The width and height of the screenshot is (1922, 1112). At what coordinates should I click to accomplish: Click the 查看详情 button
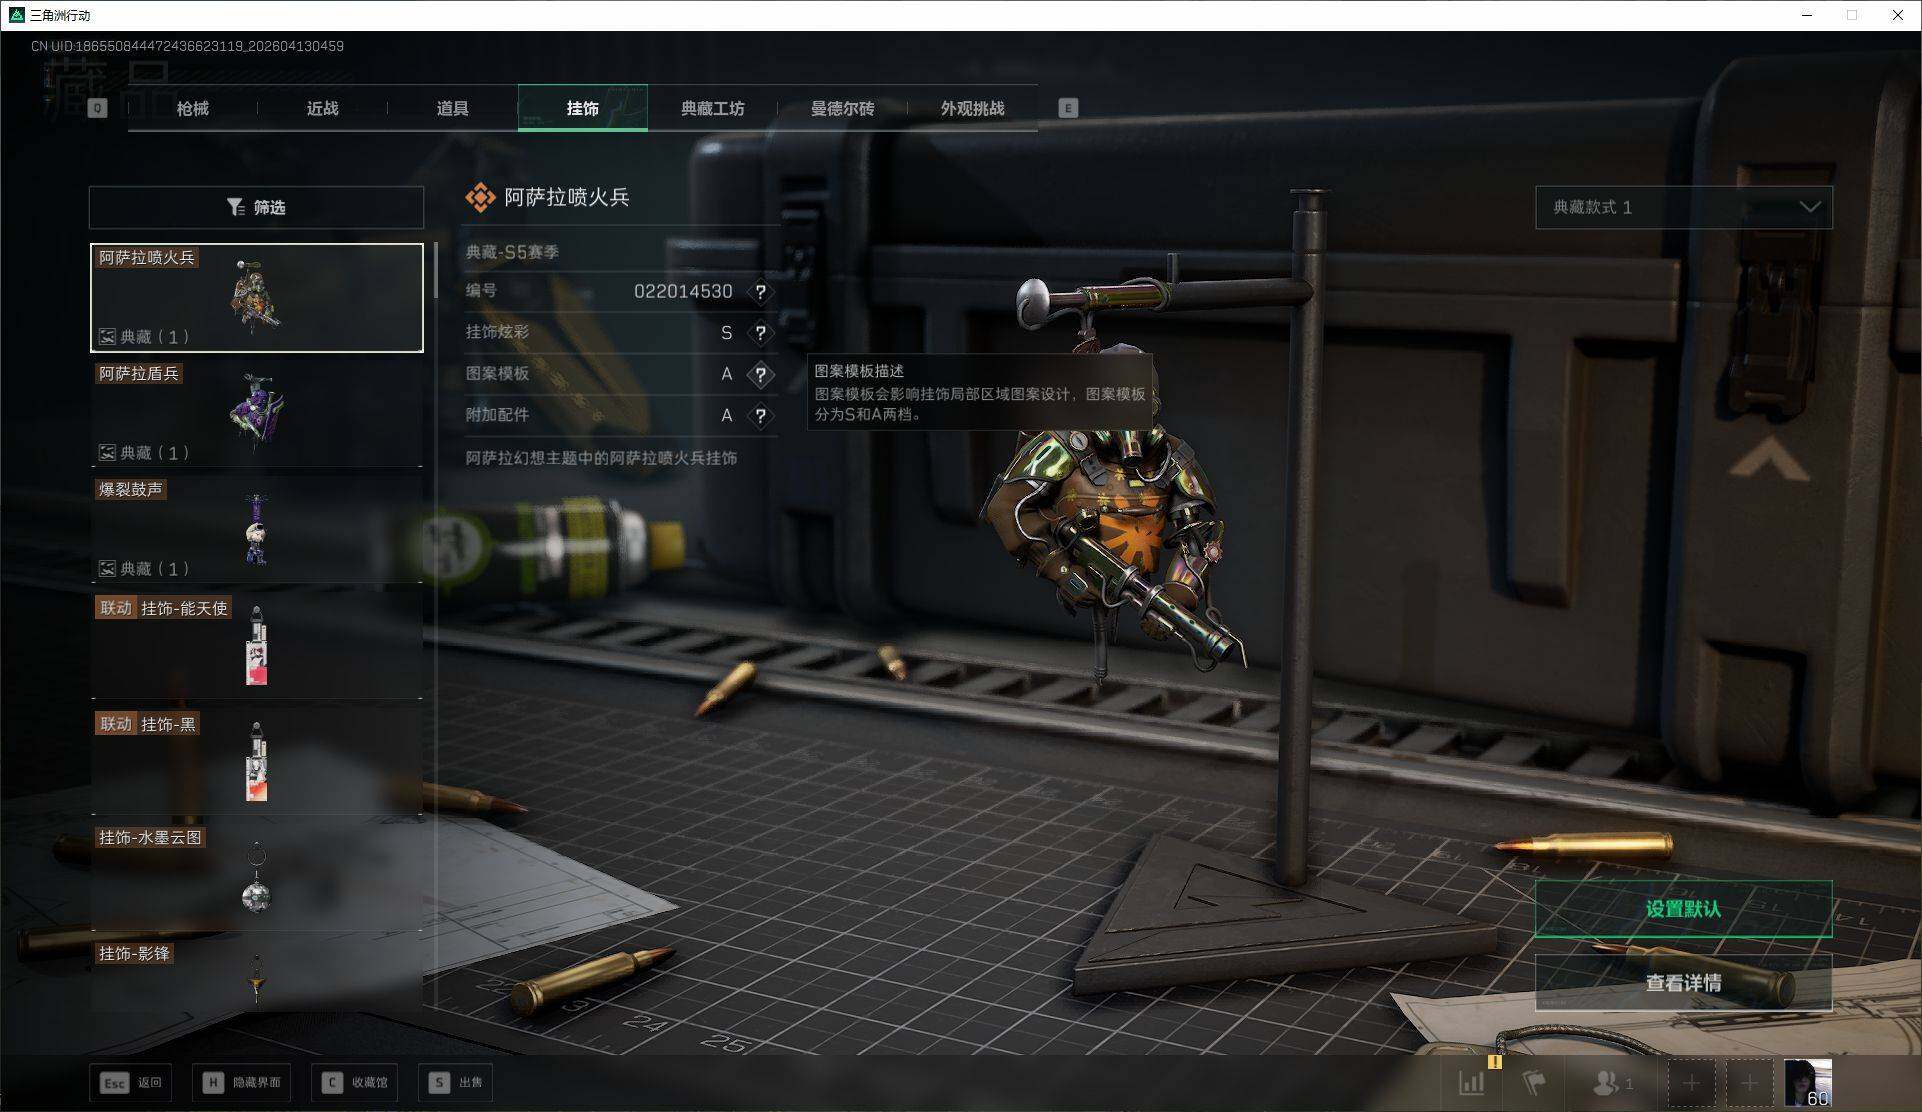click(1683, 982)
